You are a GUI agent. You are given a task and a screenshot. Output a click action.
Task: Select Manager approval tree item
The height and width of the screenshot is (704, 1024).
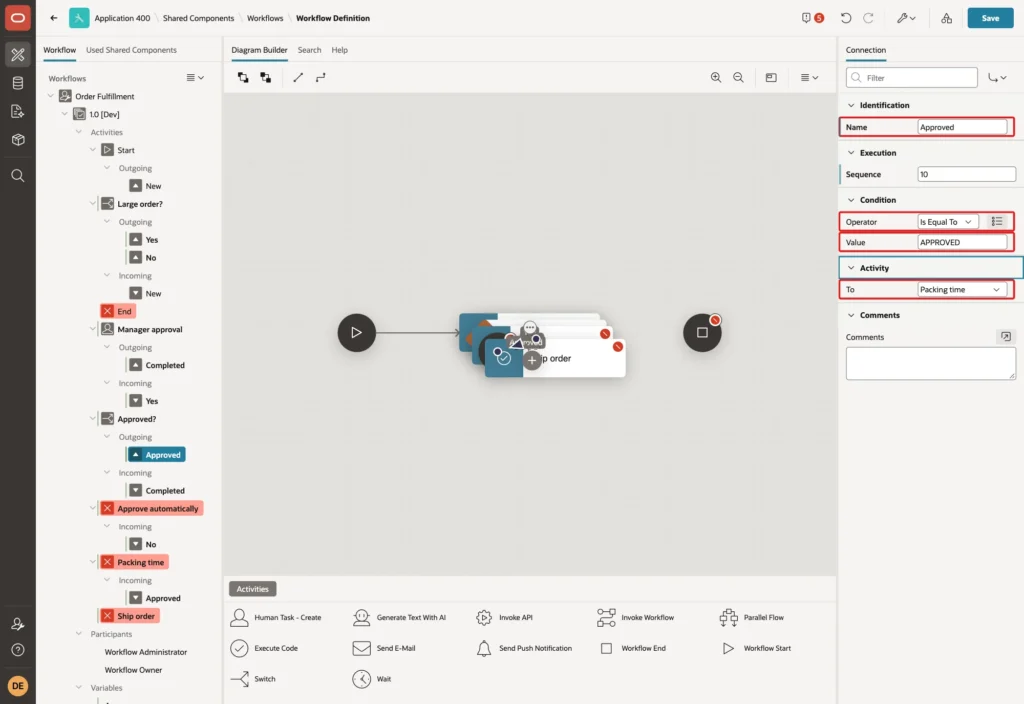(x=150, y=329)
